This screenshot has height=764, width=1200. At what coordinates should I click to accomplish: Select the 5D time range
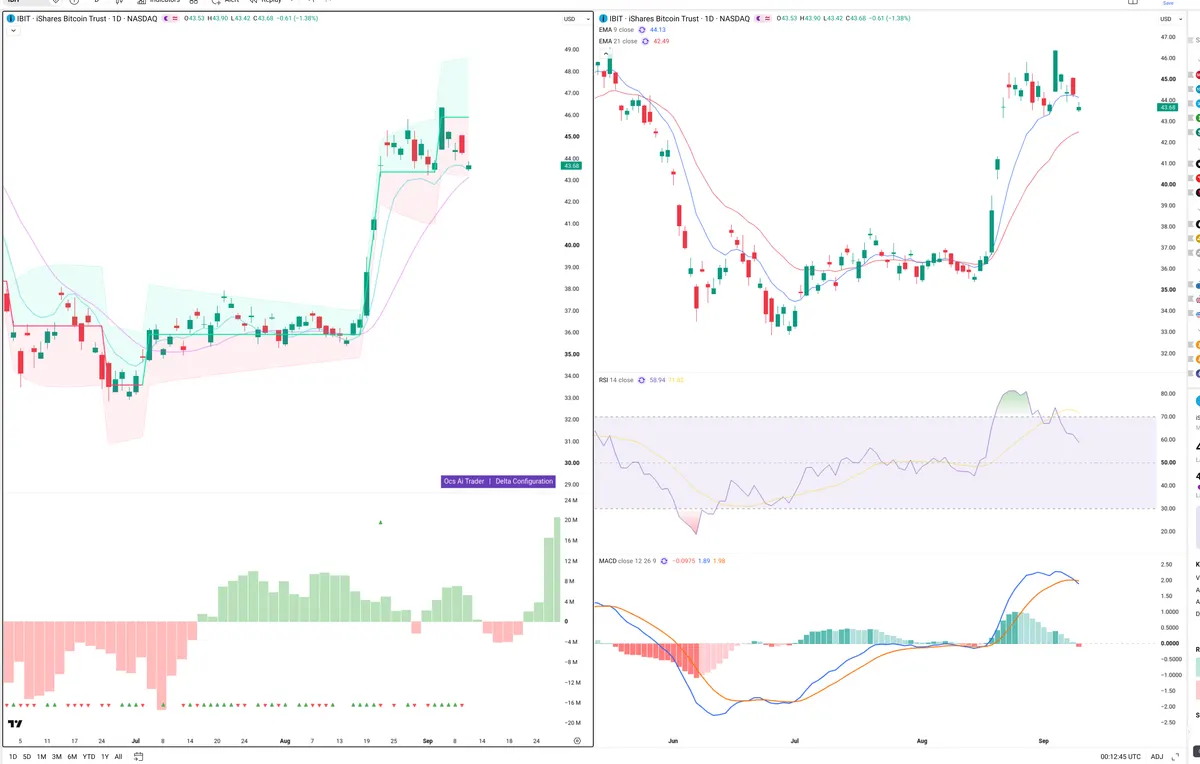pyautogui.click(x=27, y=757)
